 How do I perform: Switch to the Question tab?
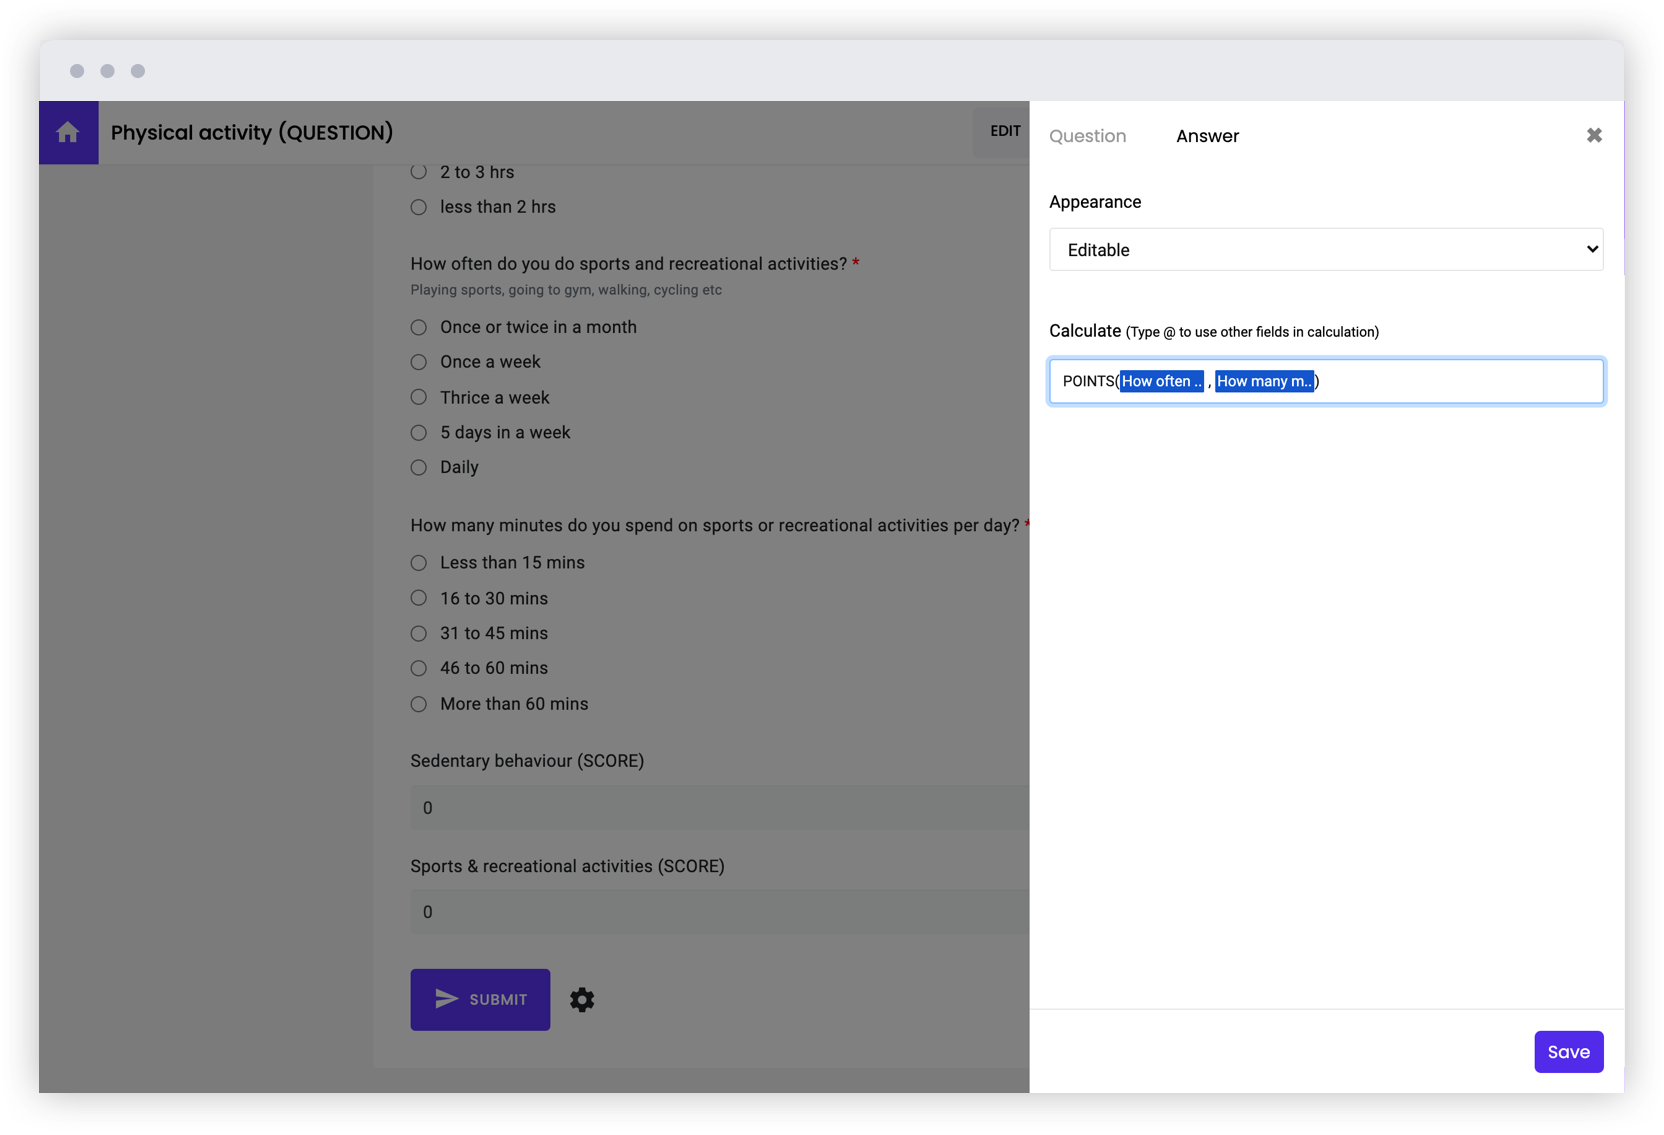(x=1087, y=136)
